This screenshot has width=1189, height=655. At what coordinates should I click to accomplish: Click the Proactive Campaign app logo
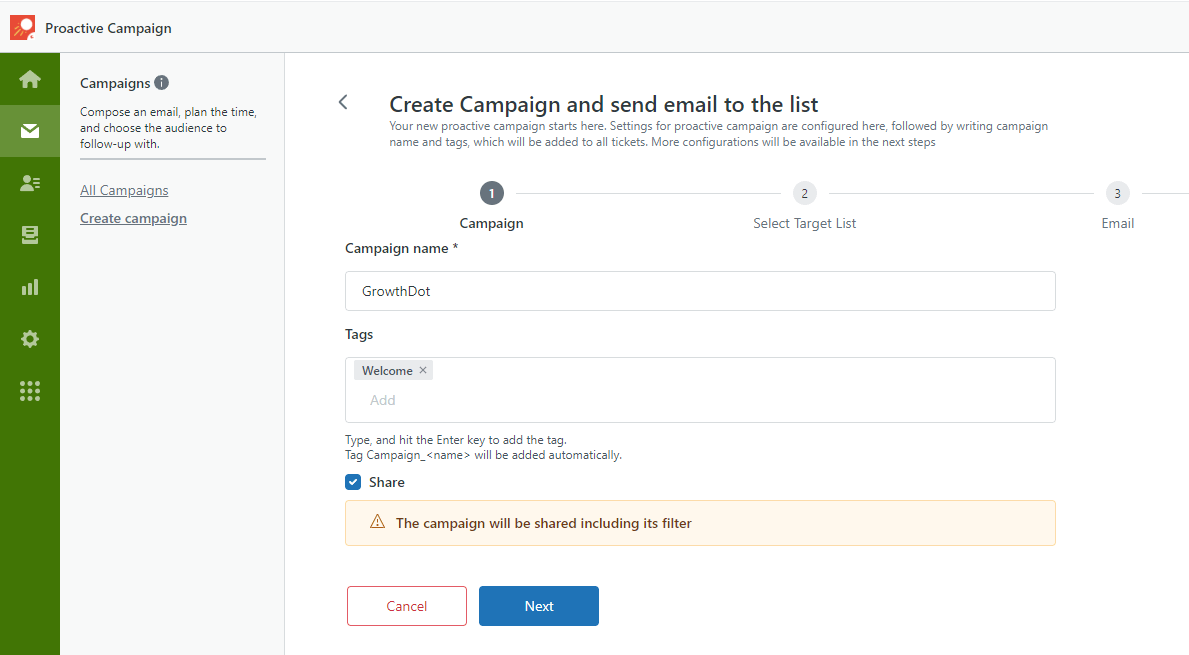pyautogui.click(x=23, y=28)
